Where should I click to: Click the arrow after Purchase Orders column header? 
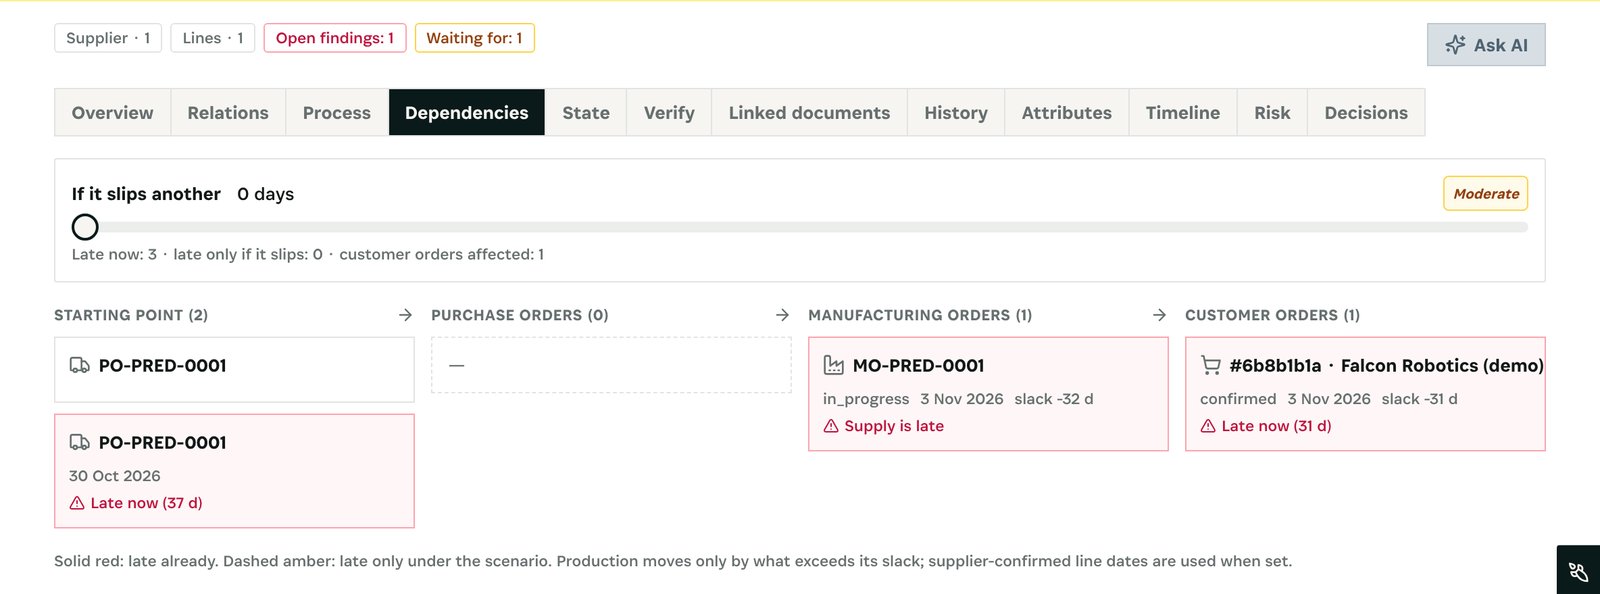(x=782, y=315)
